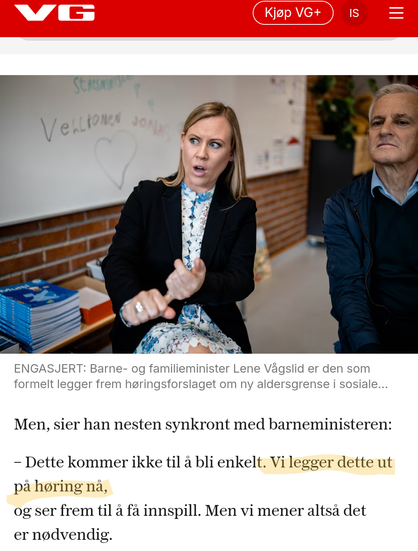The width and height of the screenshot is (418, 551).
Task: Click the gray-haired man in the photo
Action: tap(372, 218)
